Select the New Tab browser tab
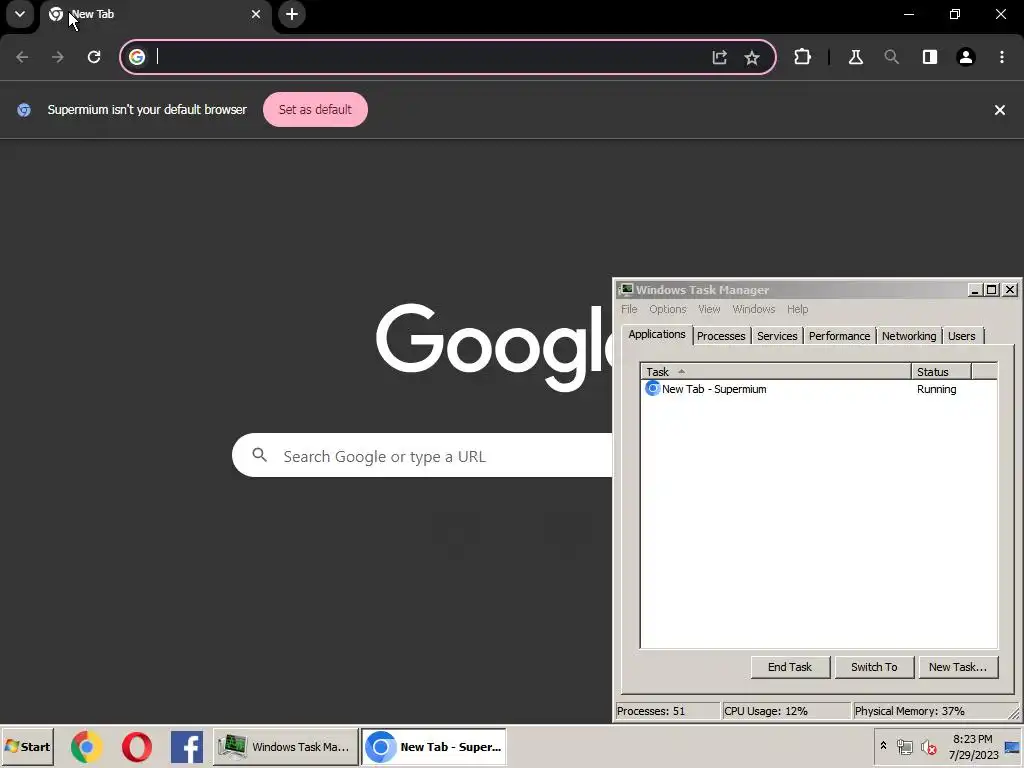 tap(154, 14)
